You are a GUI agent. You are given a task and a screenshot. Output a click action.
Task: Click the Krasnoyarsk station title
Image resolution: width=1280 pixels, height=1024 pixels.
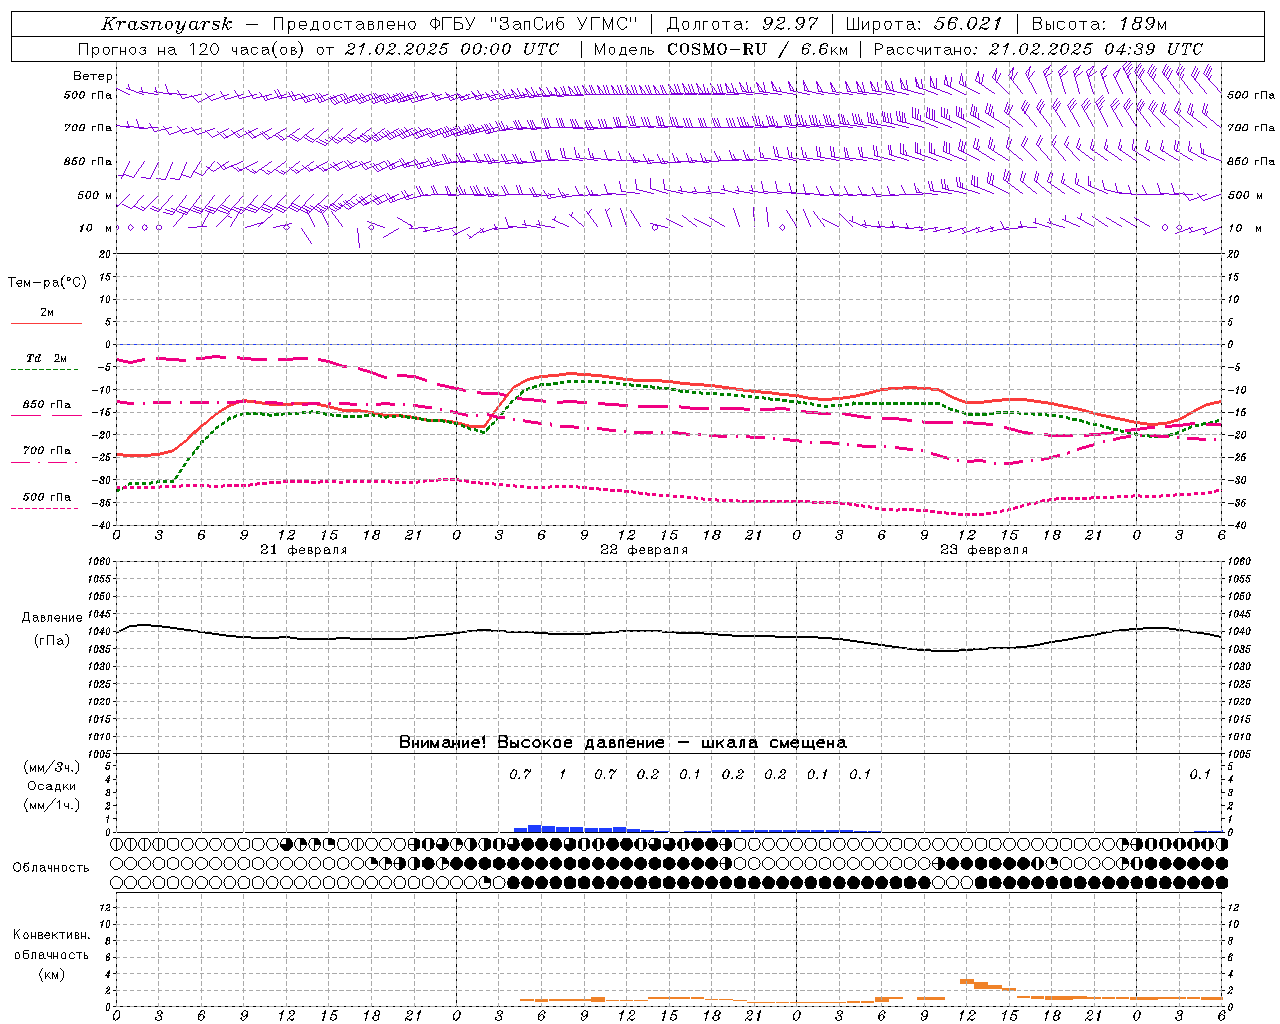[166, 24]
